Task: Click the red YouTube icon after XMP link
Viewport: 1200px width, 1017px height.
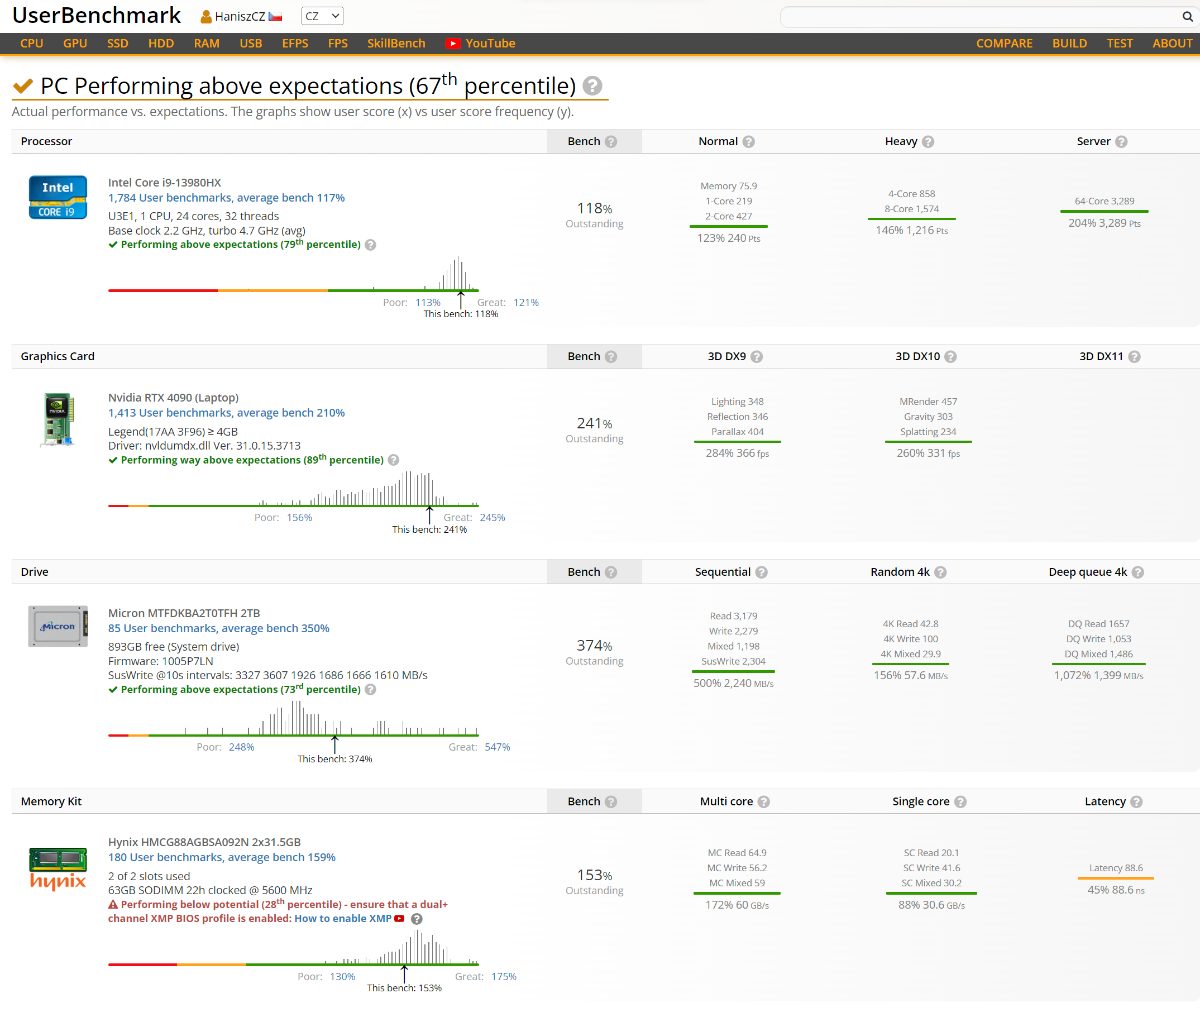Action: [x=400, y=919]
